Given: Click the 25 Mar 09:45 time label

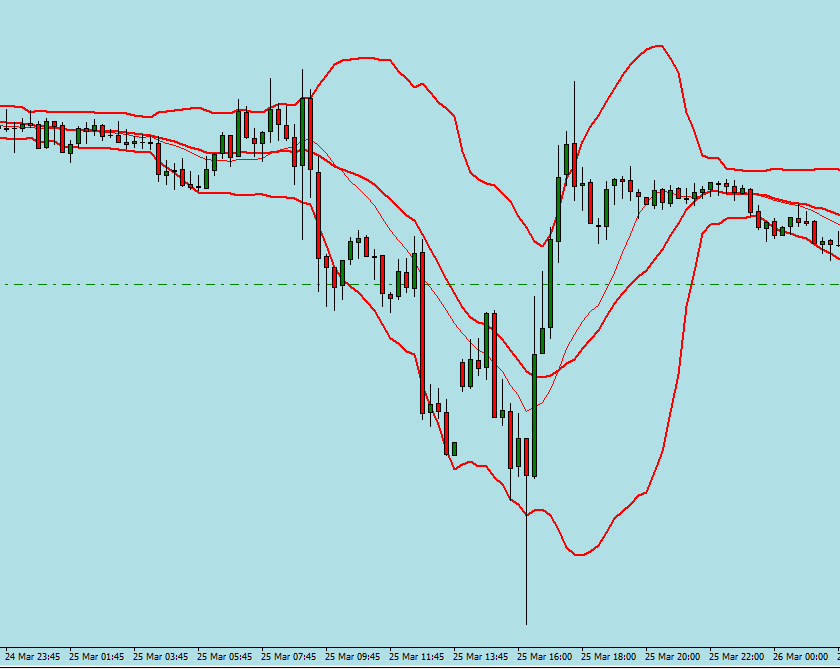Looking at the screenshot, I should click(x=352, y=656).
